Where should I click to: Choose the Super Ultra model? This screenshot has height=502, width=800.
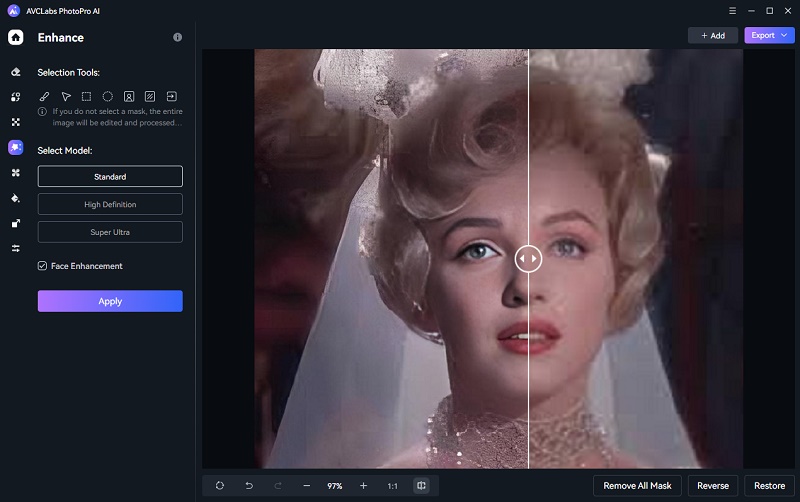pos(110,232)
